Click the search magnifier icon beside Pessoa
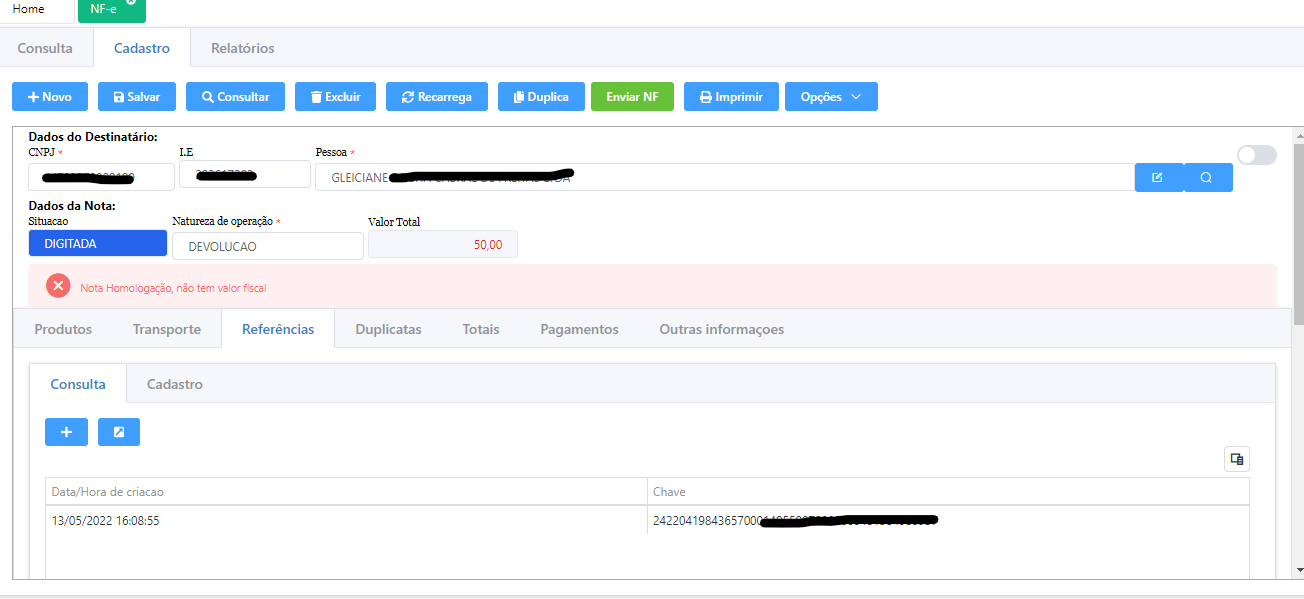 coord(1207,177)
